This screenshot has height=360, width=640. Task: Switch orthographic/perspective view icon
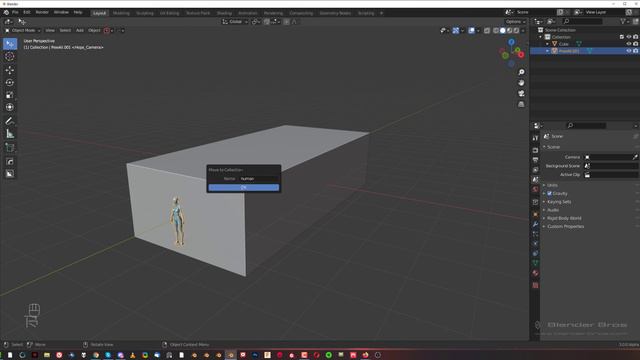point(521,104)
